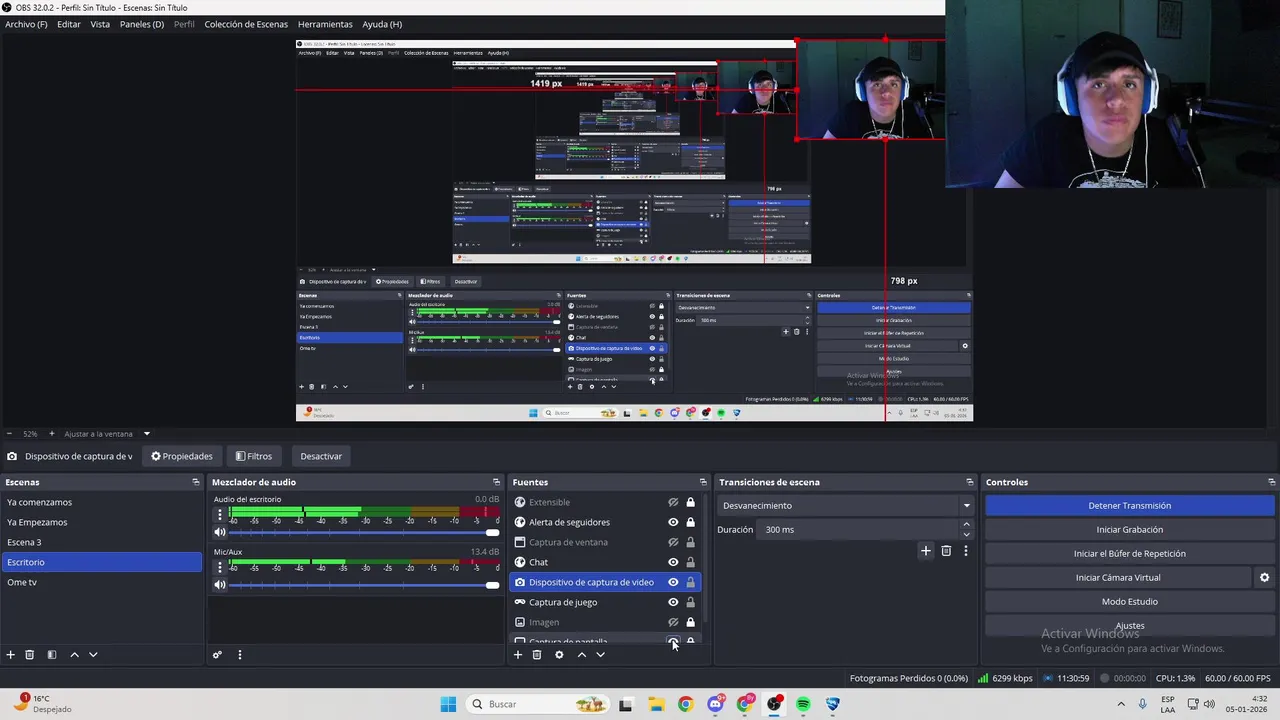Click the Detener Transmisión button
Viewport: 1280px width, 720px height.
point(1129,505)
